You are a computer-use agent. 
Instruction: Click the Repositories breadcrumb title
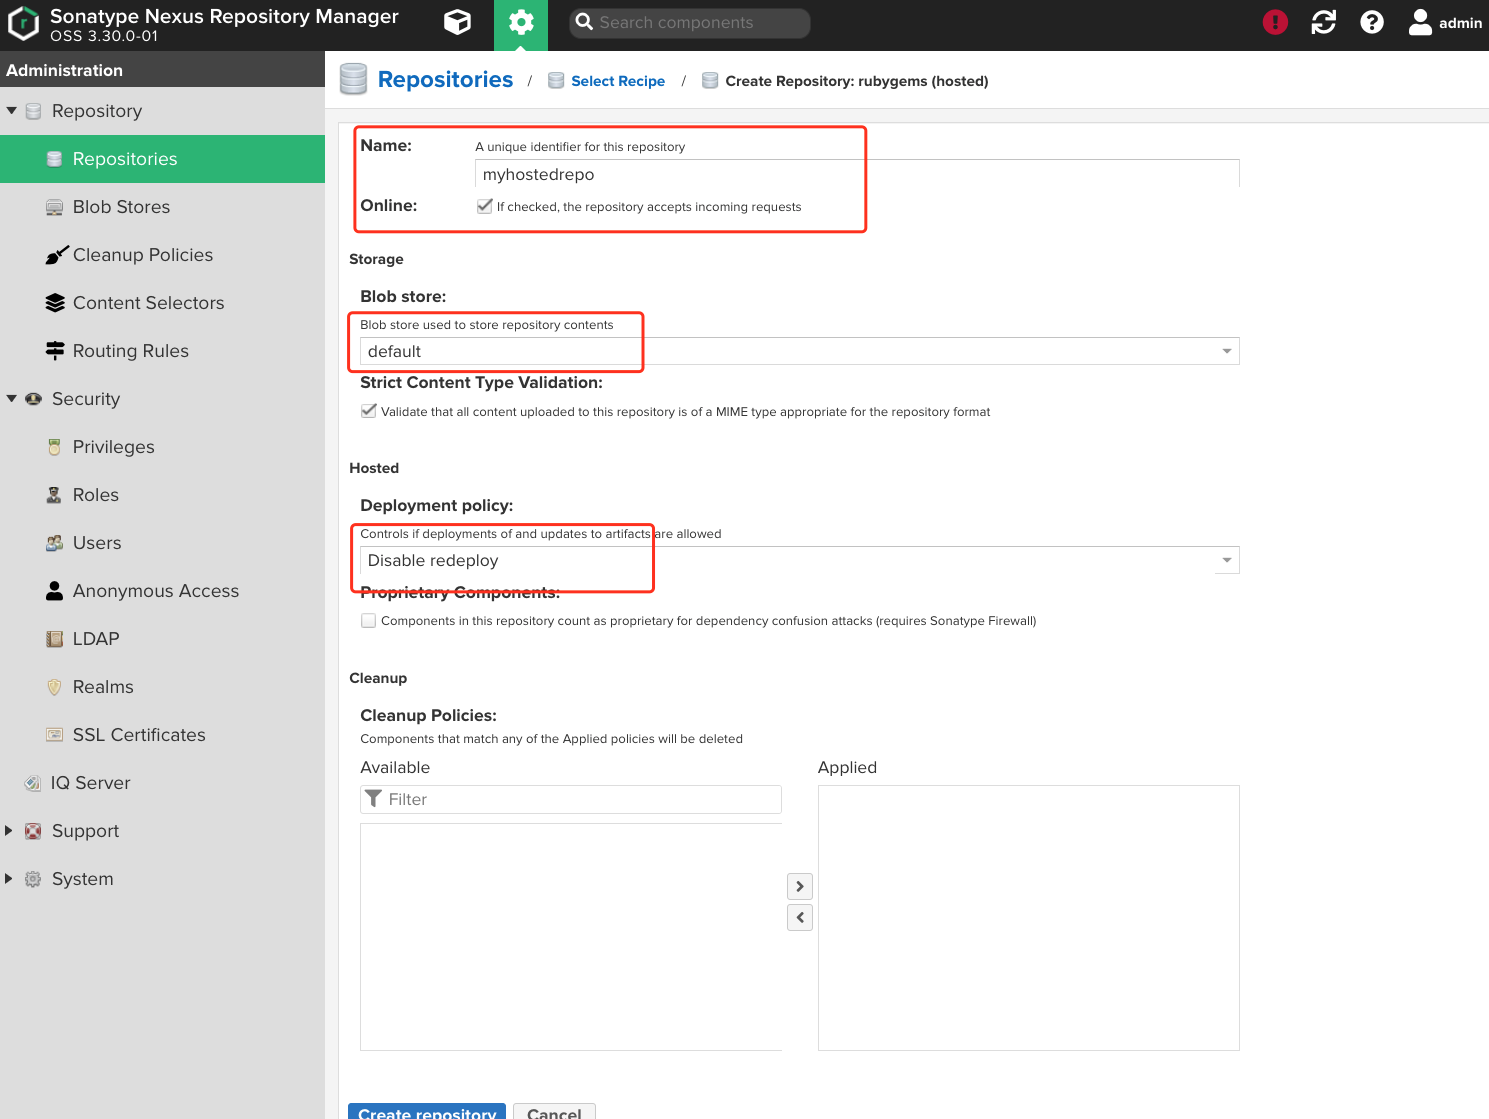pos(445,80)
